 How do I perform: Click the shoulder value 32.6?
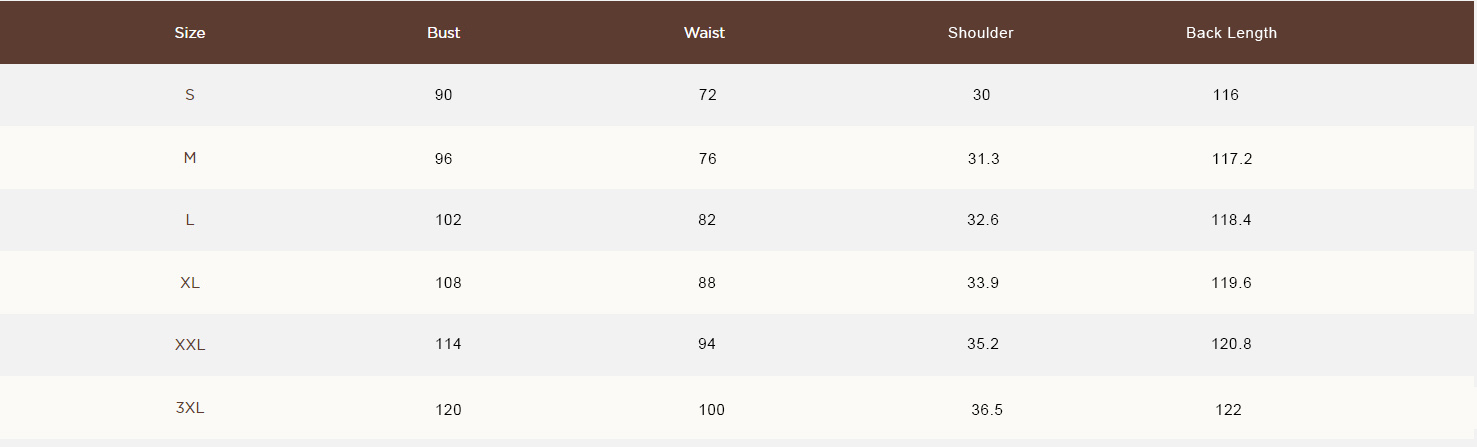[x=983, y=220]
